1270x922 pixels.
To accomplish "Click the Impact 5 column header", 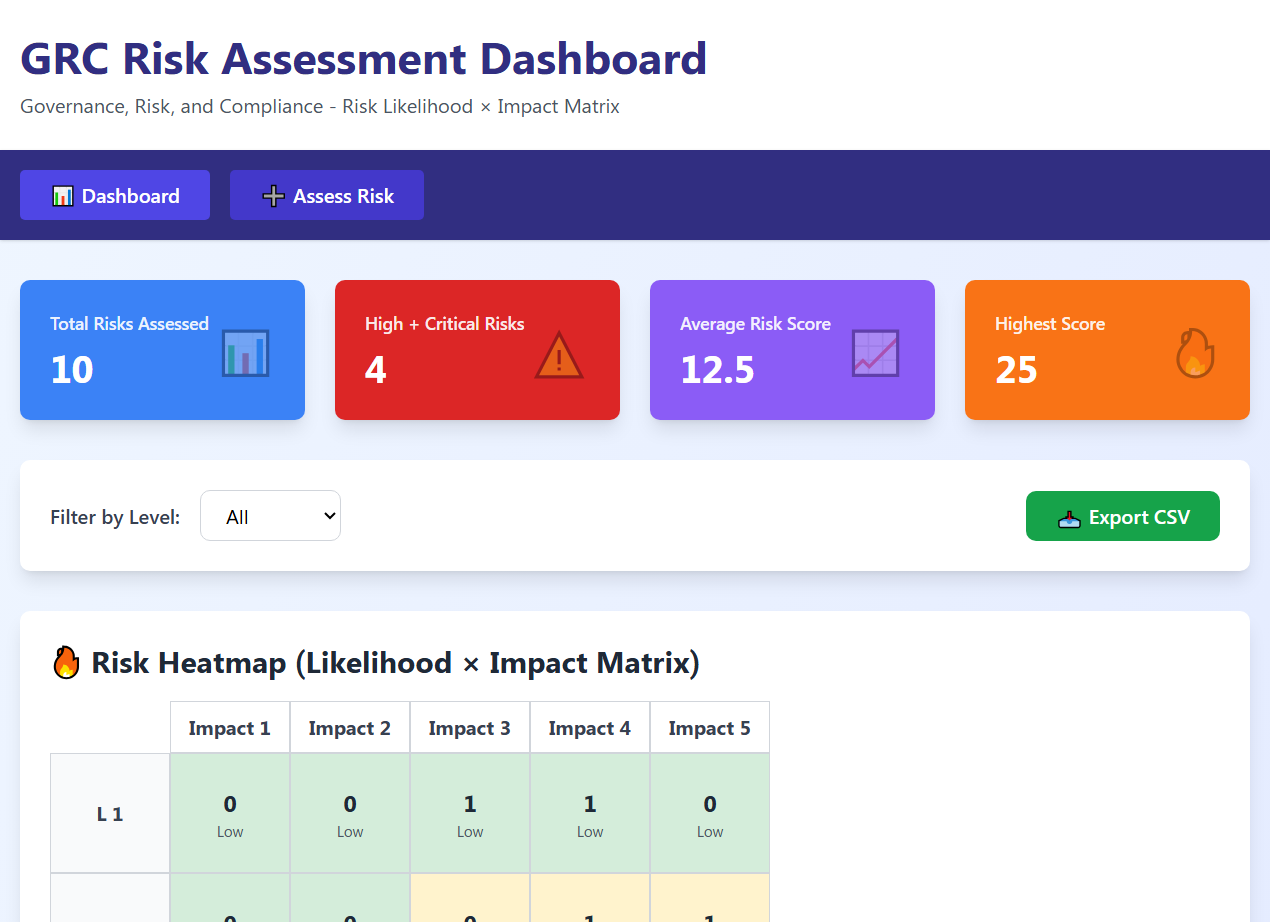I will coord(710,728).
